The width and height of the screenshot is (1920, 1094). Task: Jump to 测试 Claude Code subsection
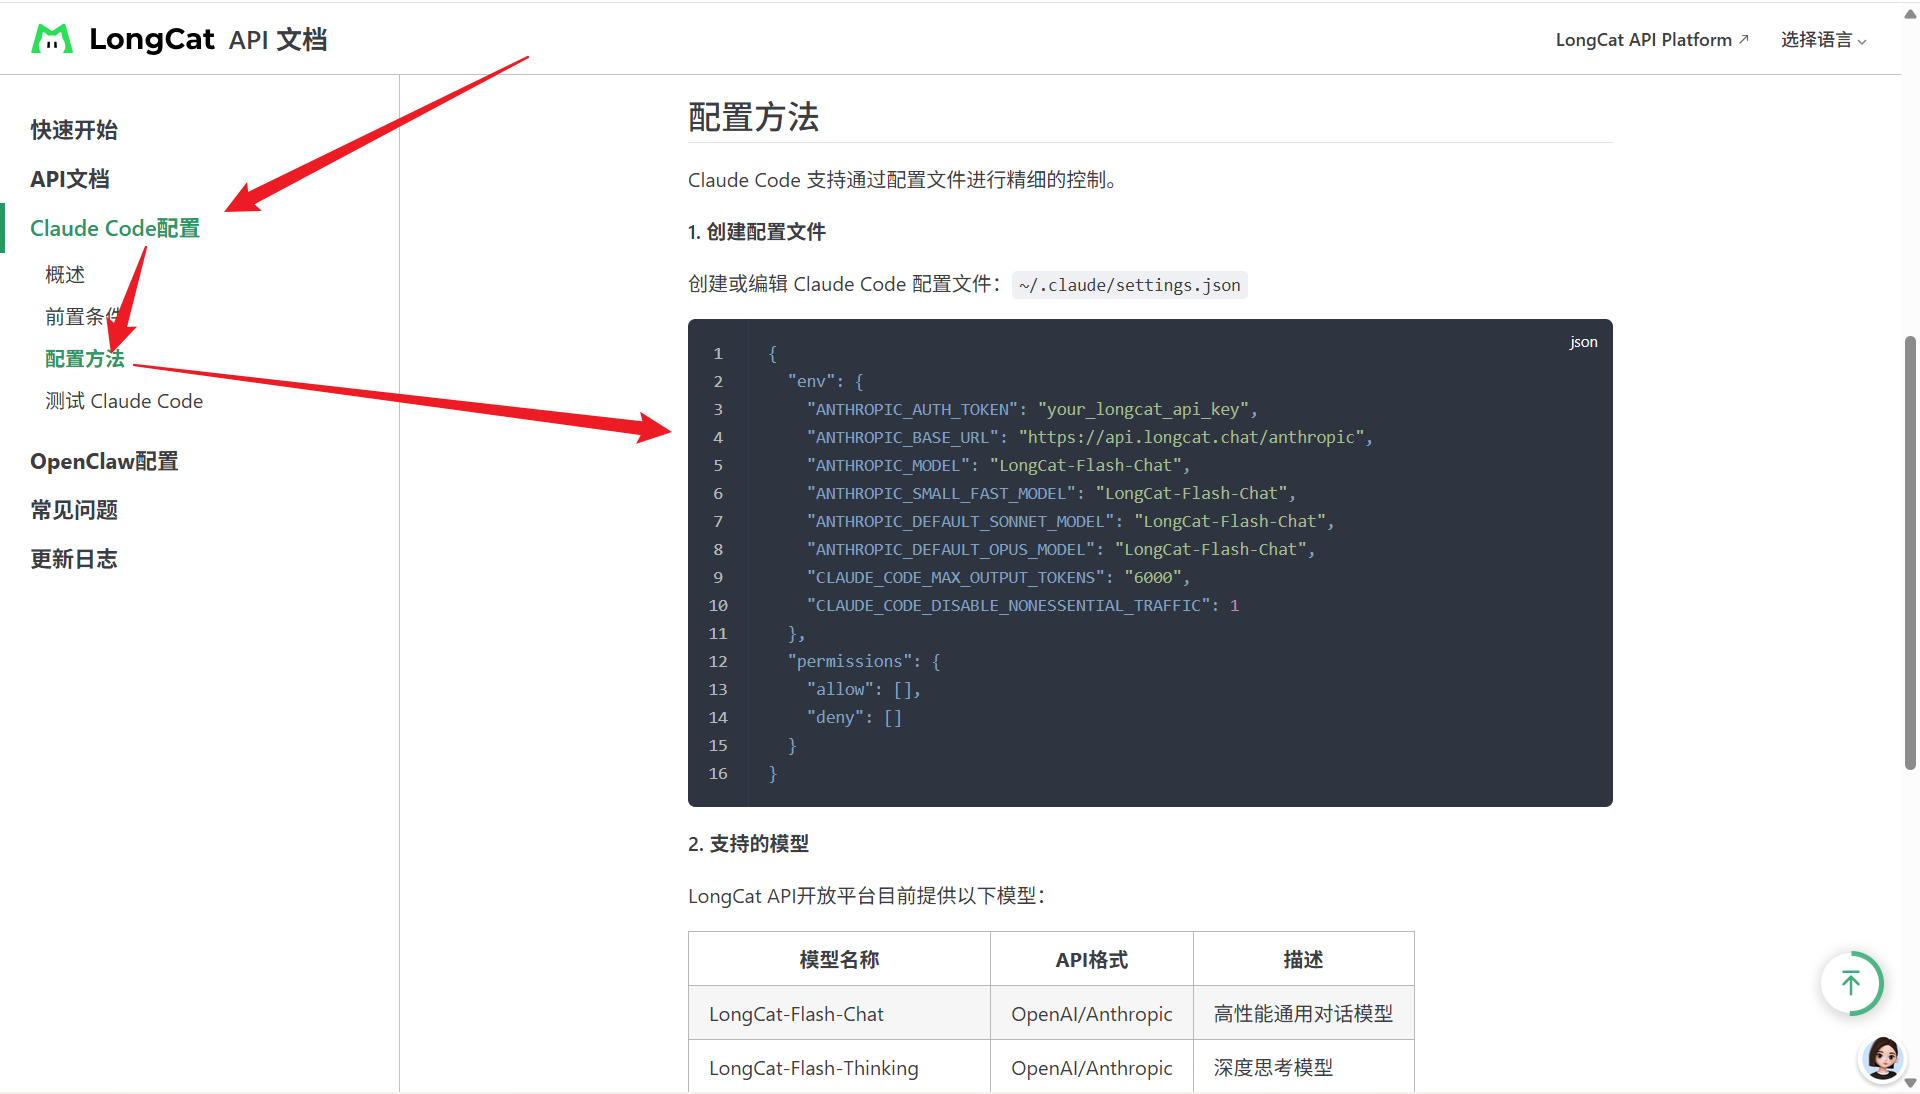[x=124, y=401]
